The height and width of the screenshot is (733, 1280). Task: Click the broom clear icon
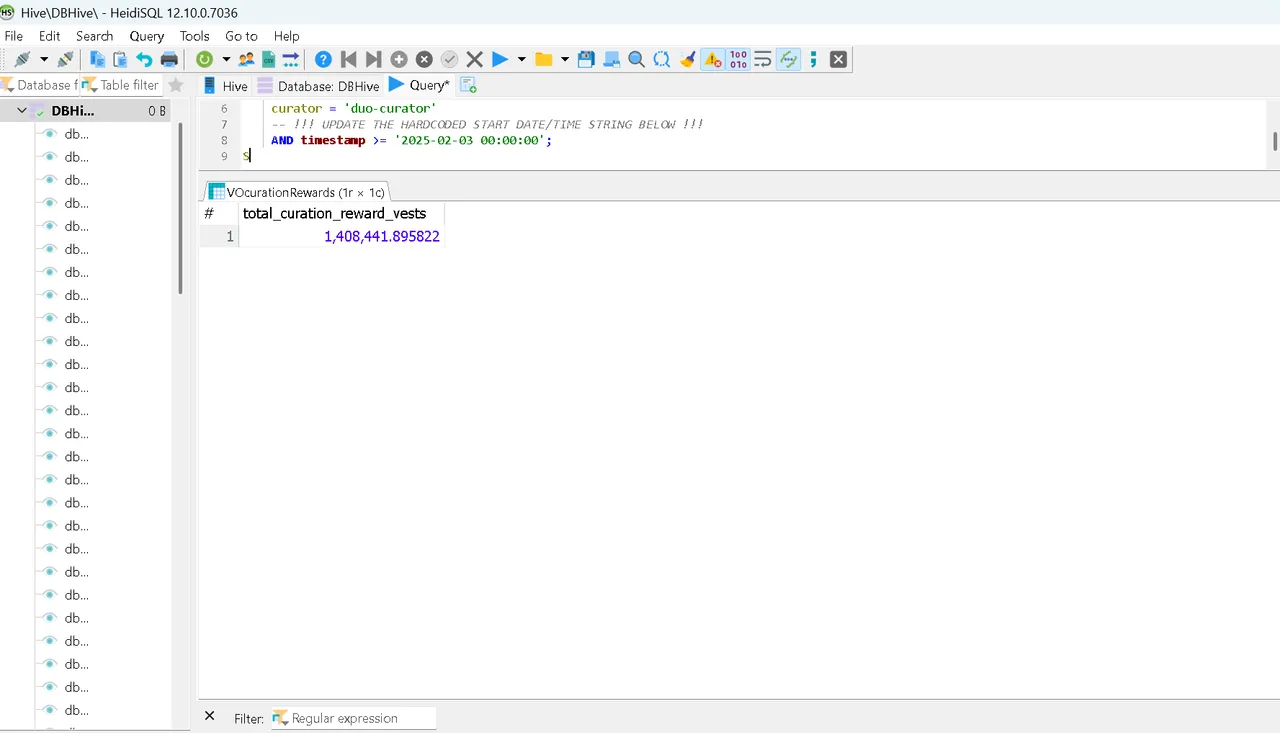(687, 59)
